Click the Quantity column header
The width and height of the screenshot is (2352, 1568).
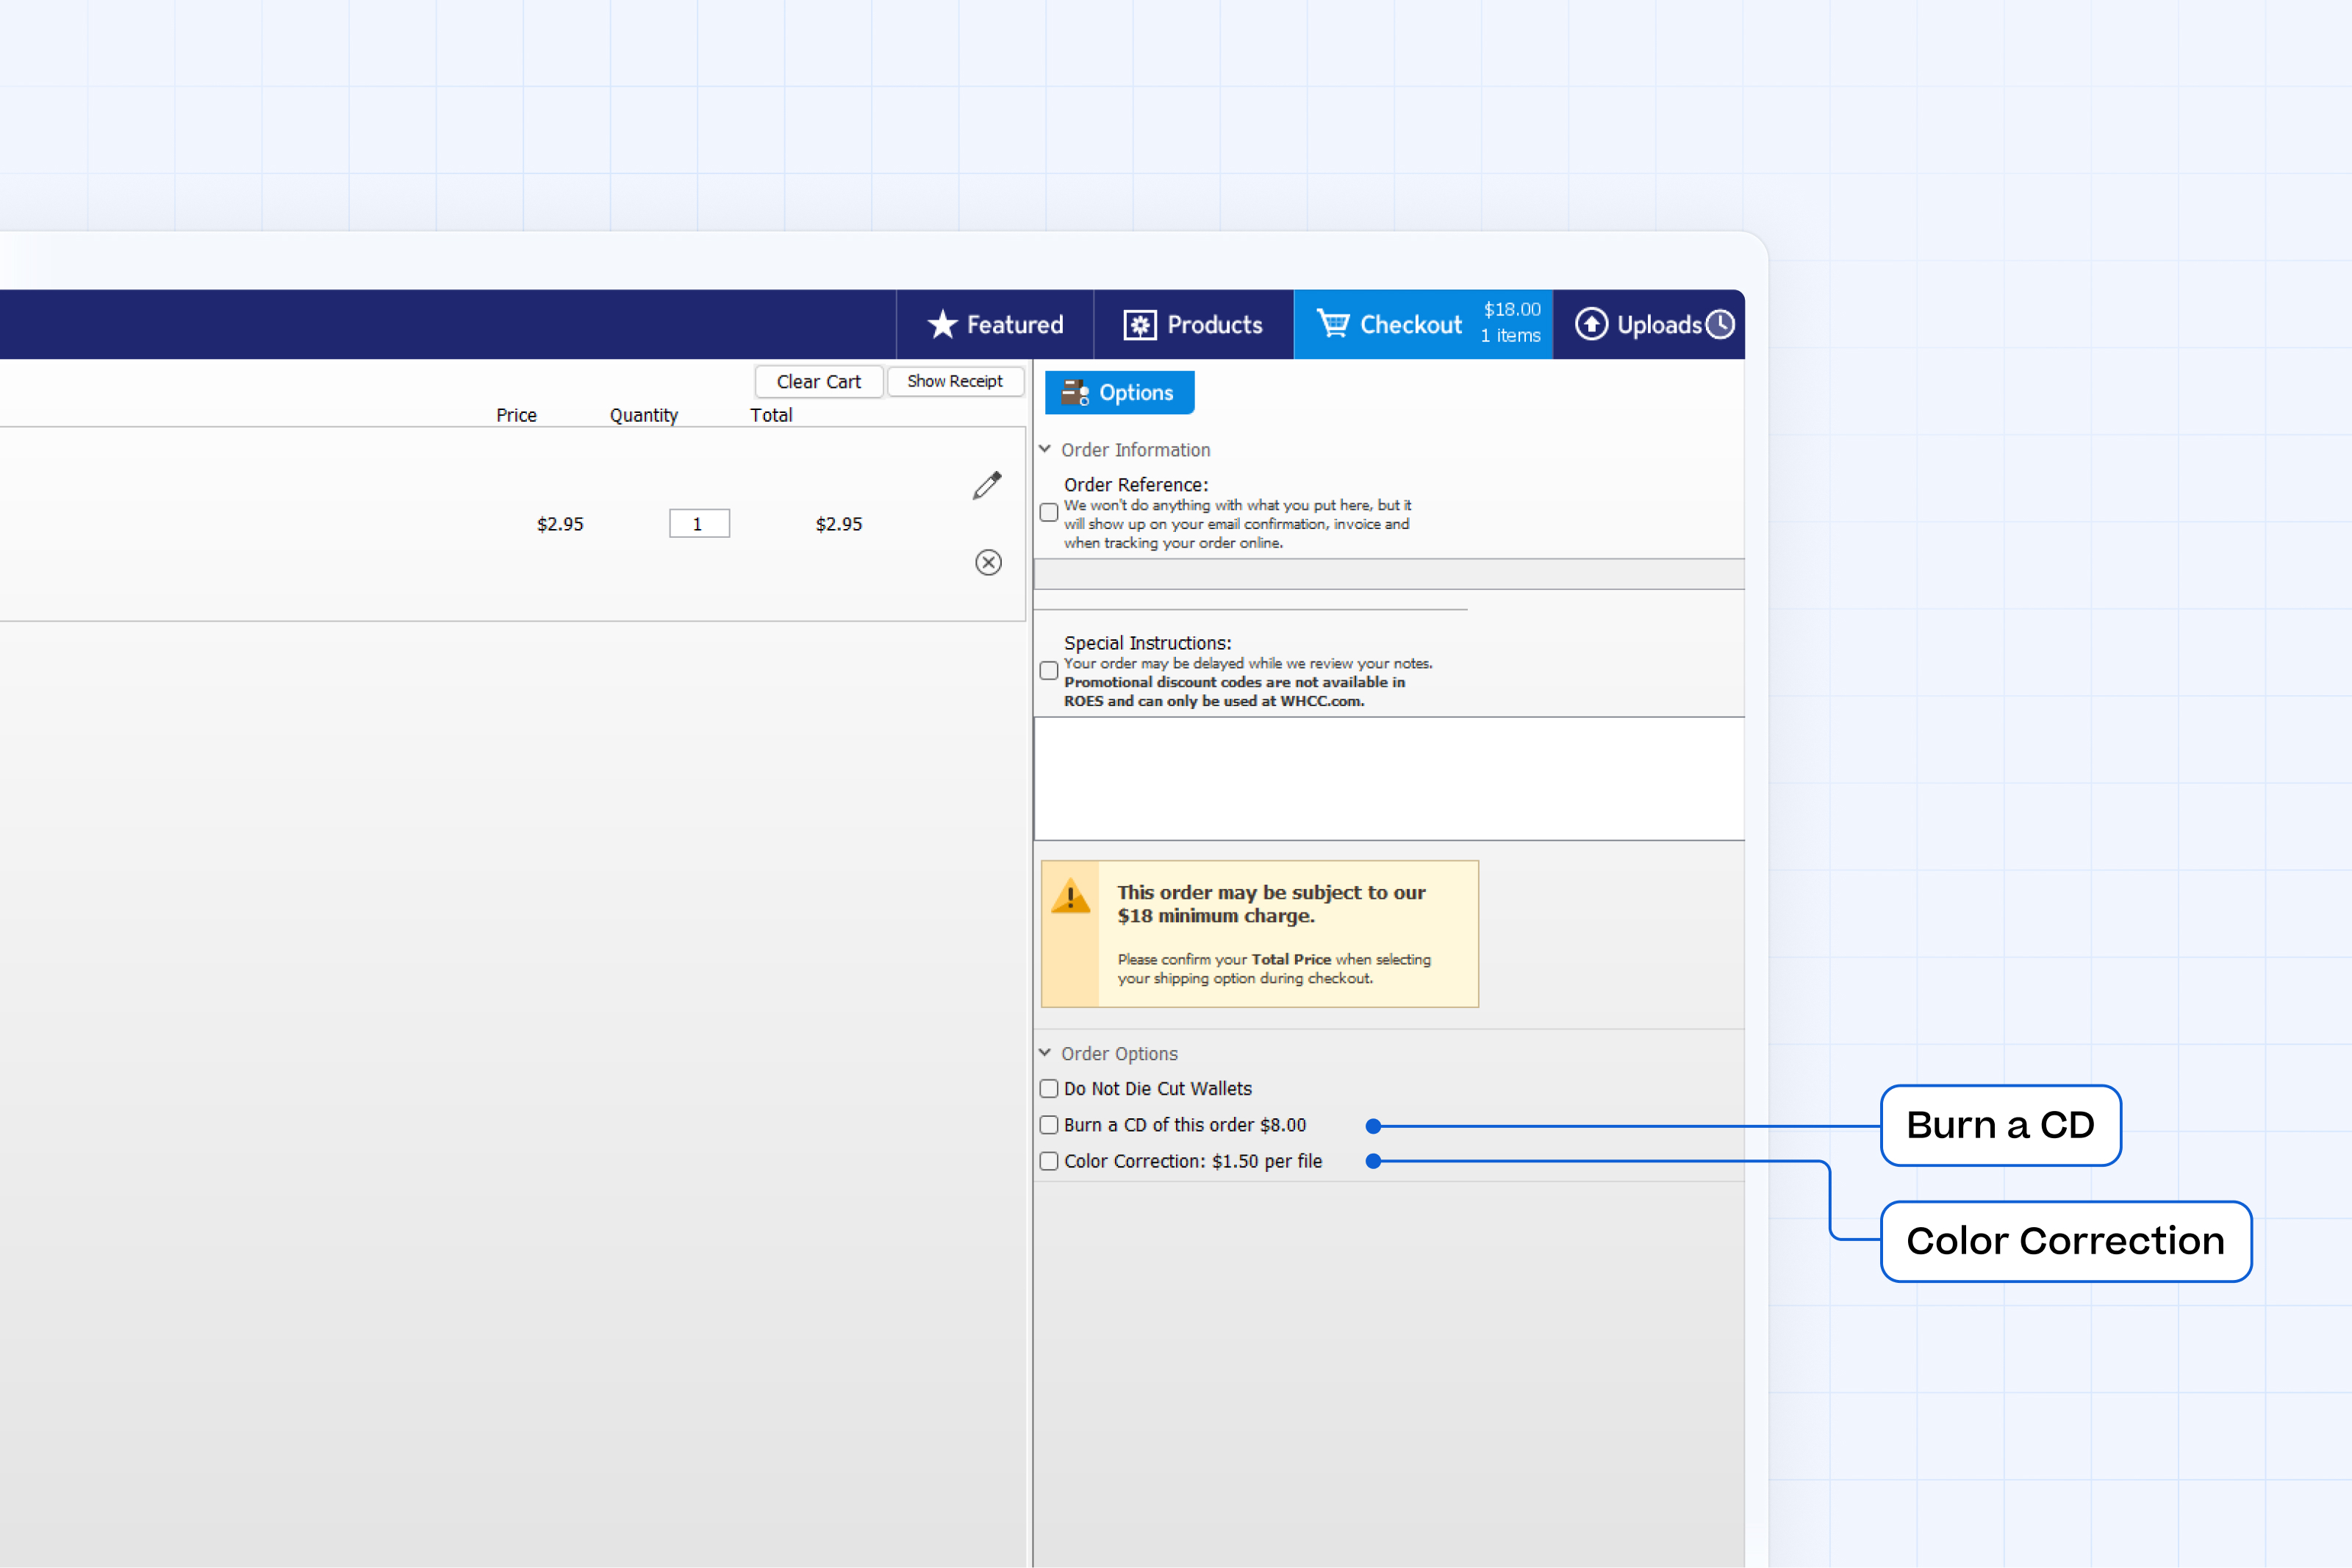pos(644,415)
